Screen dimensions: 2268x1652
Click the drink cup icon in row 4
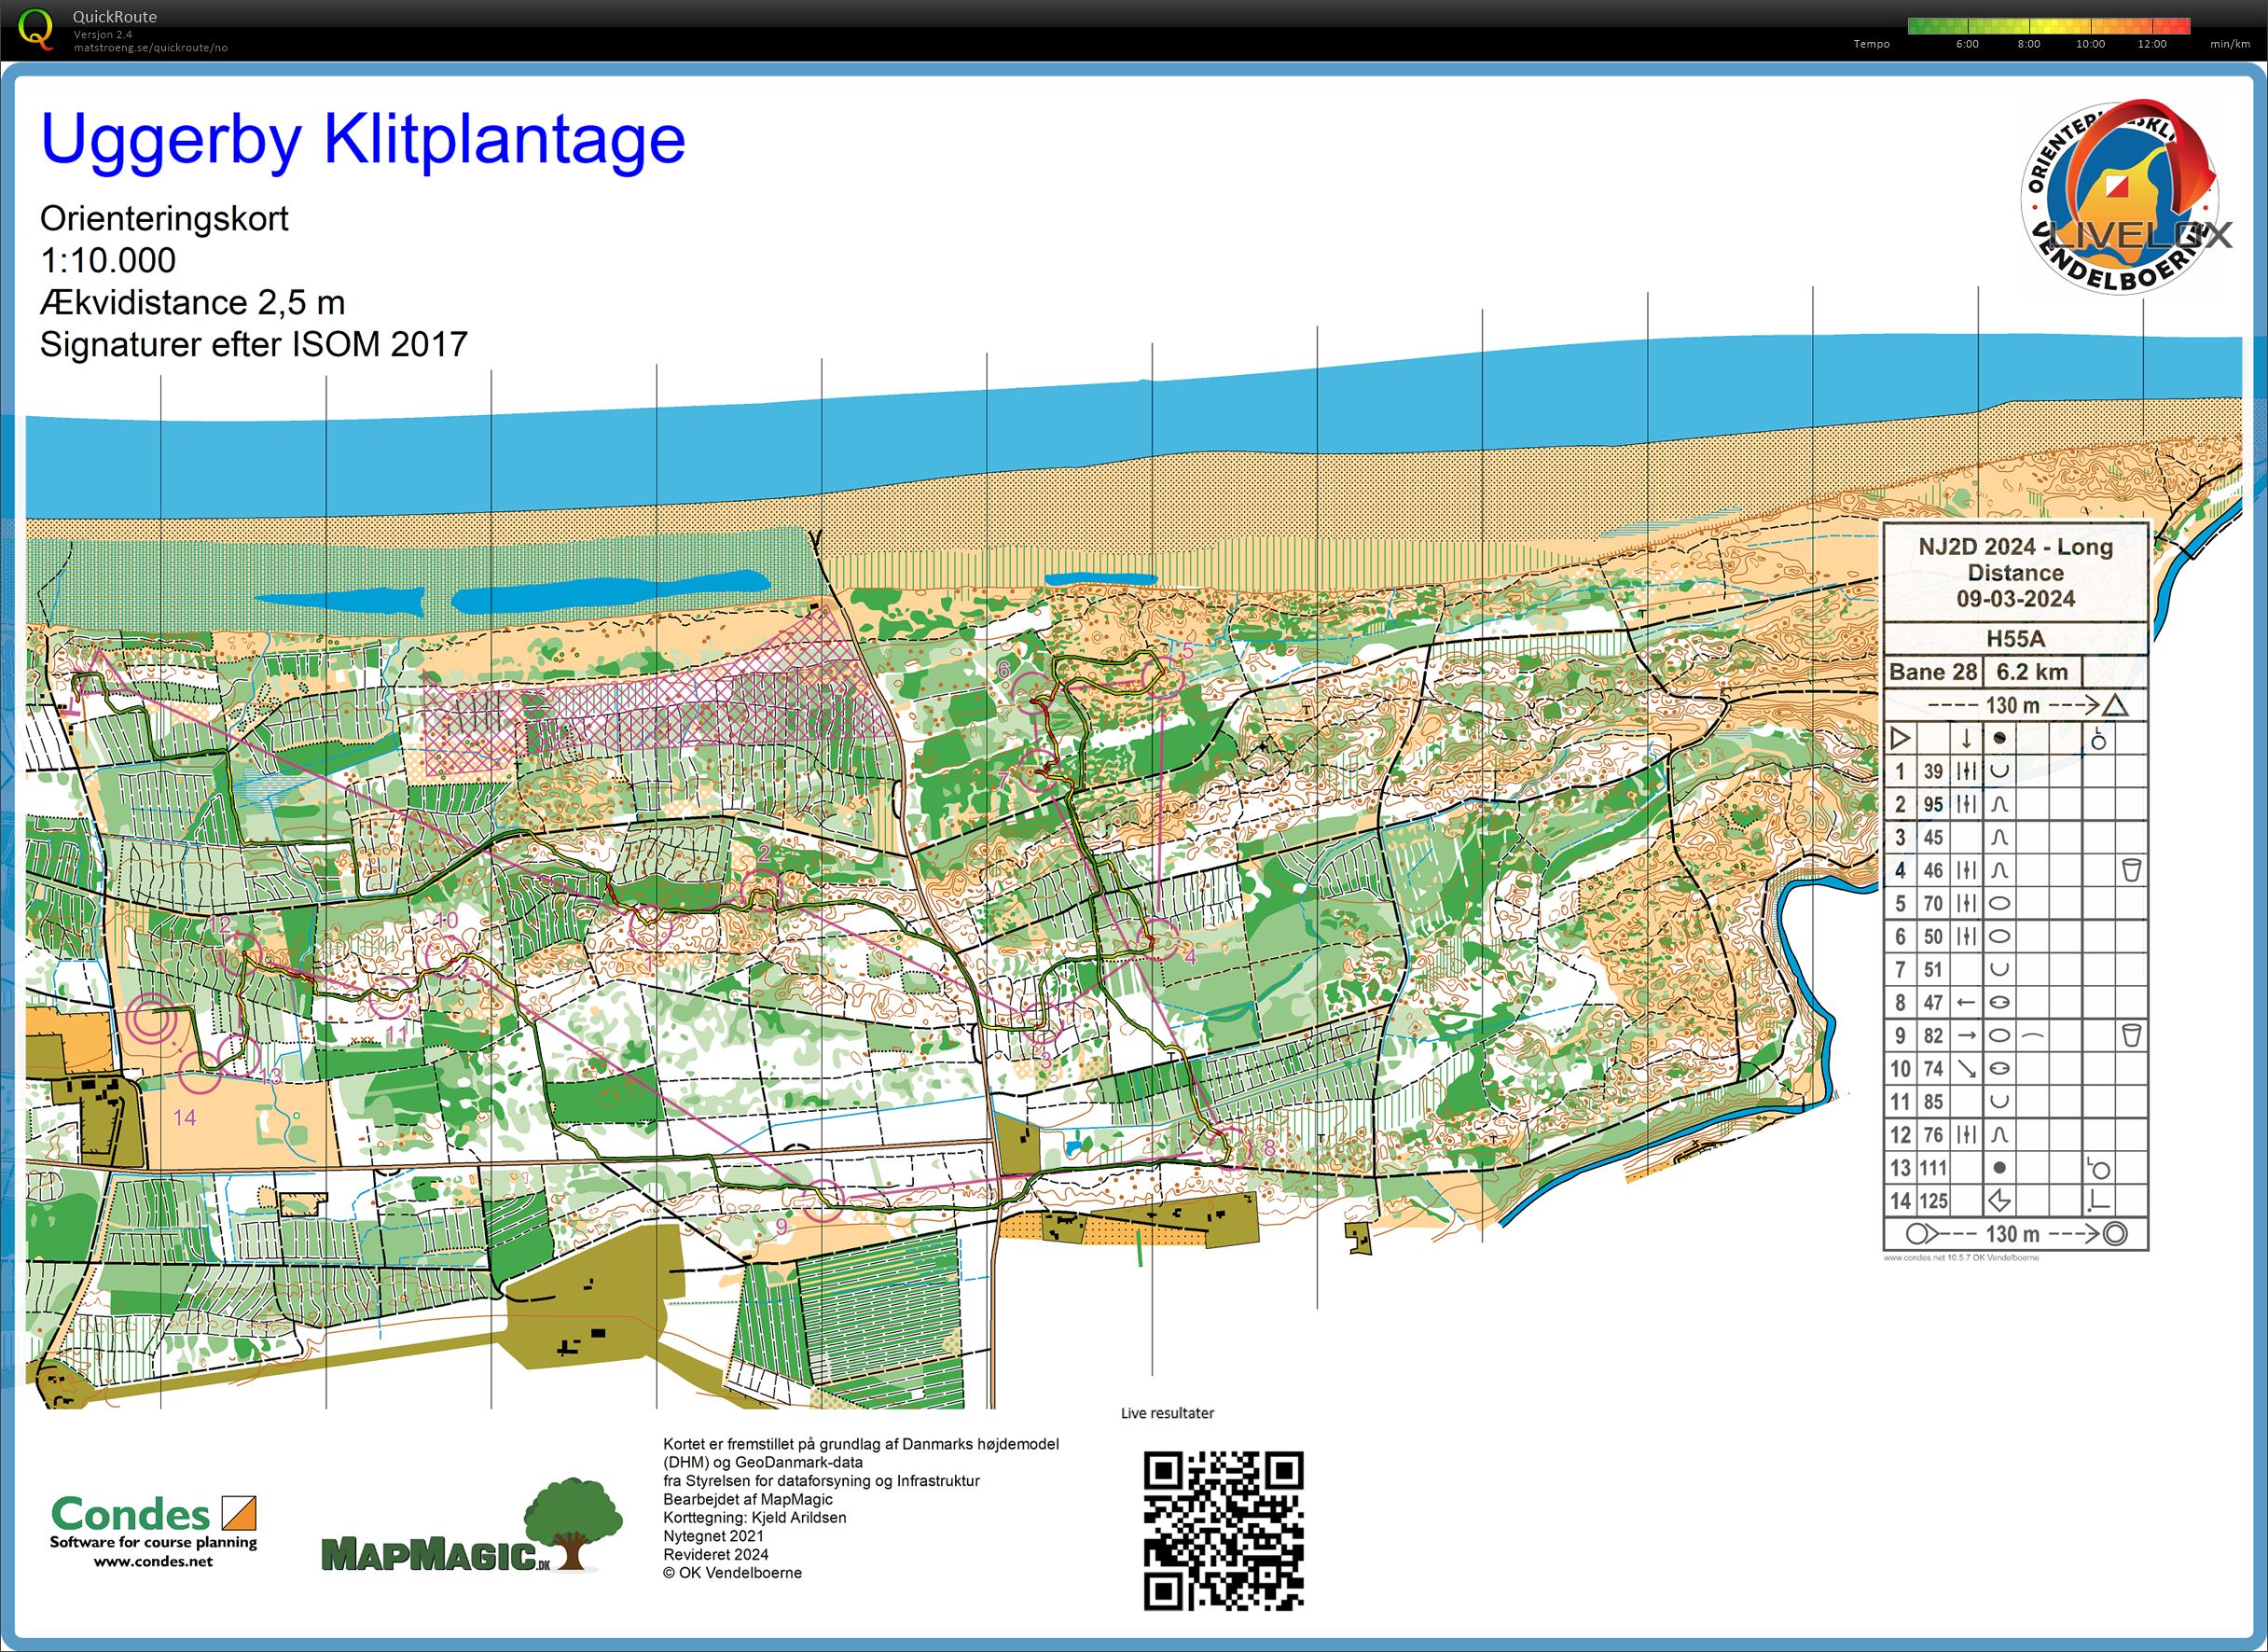[2131, 870]
